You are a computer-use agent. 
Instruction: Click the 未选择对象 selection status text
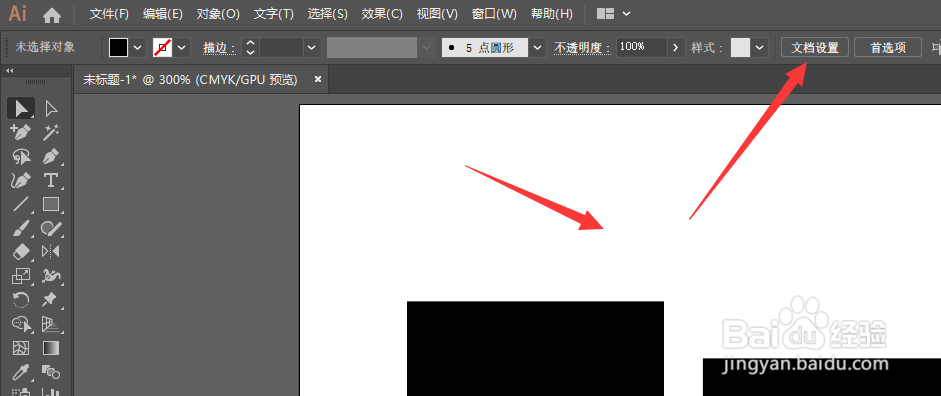point(46,47)
